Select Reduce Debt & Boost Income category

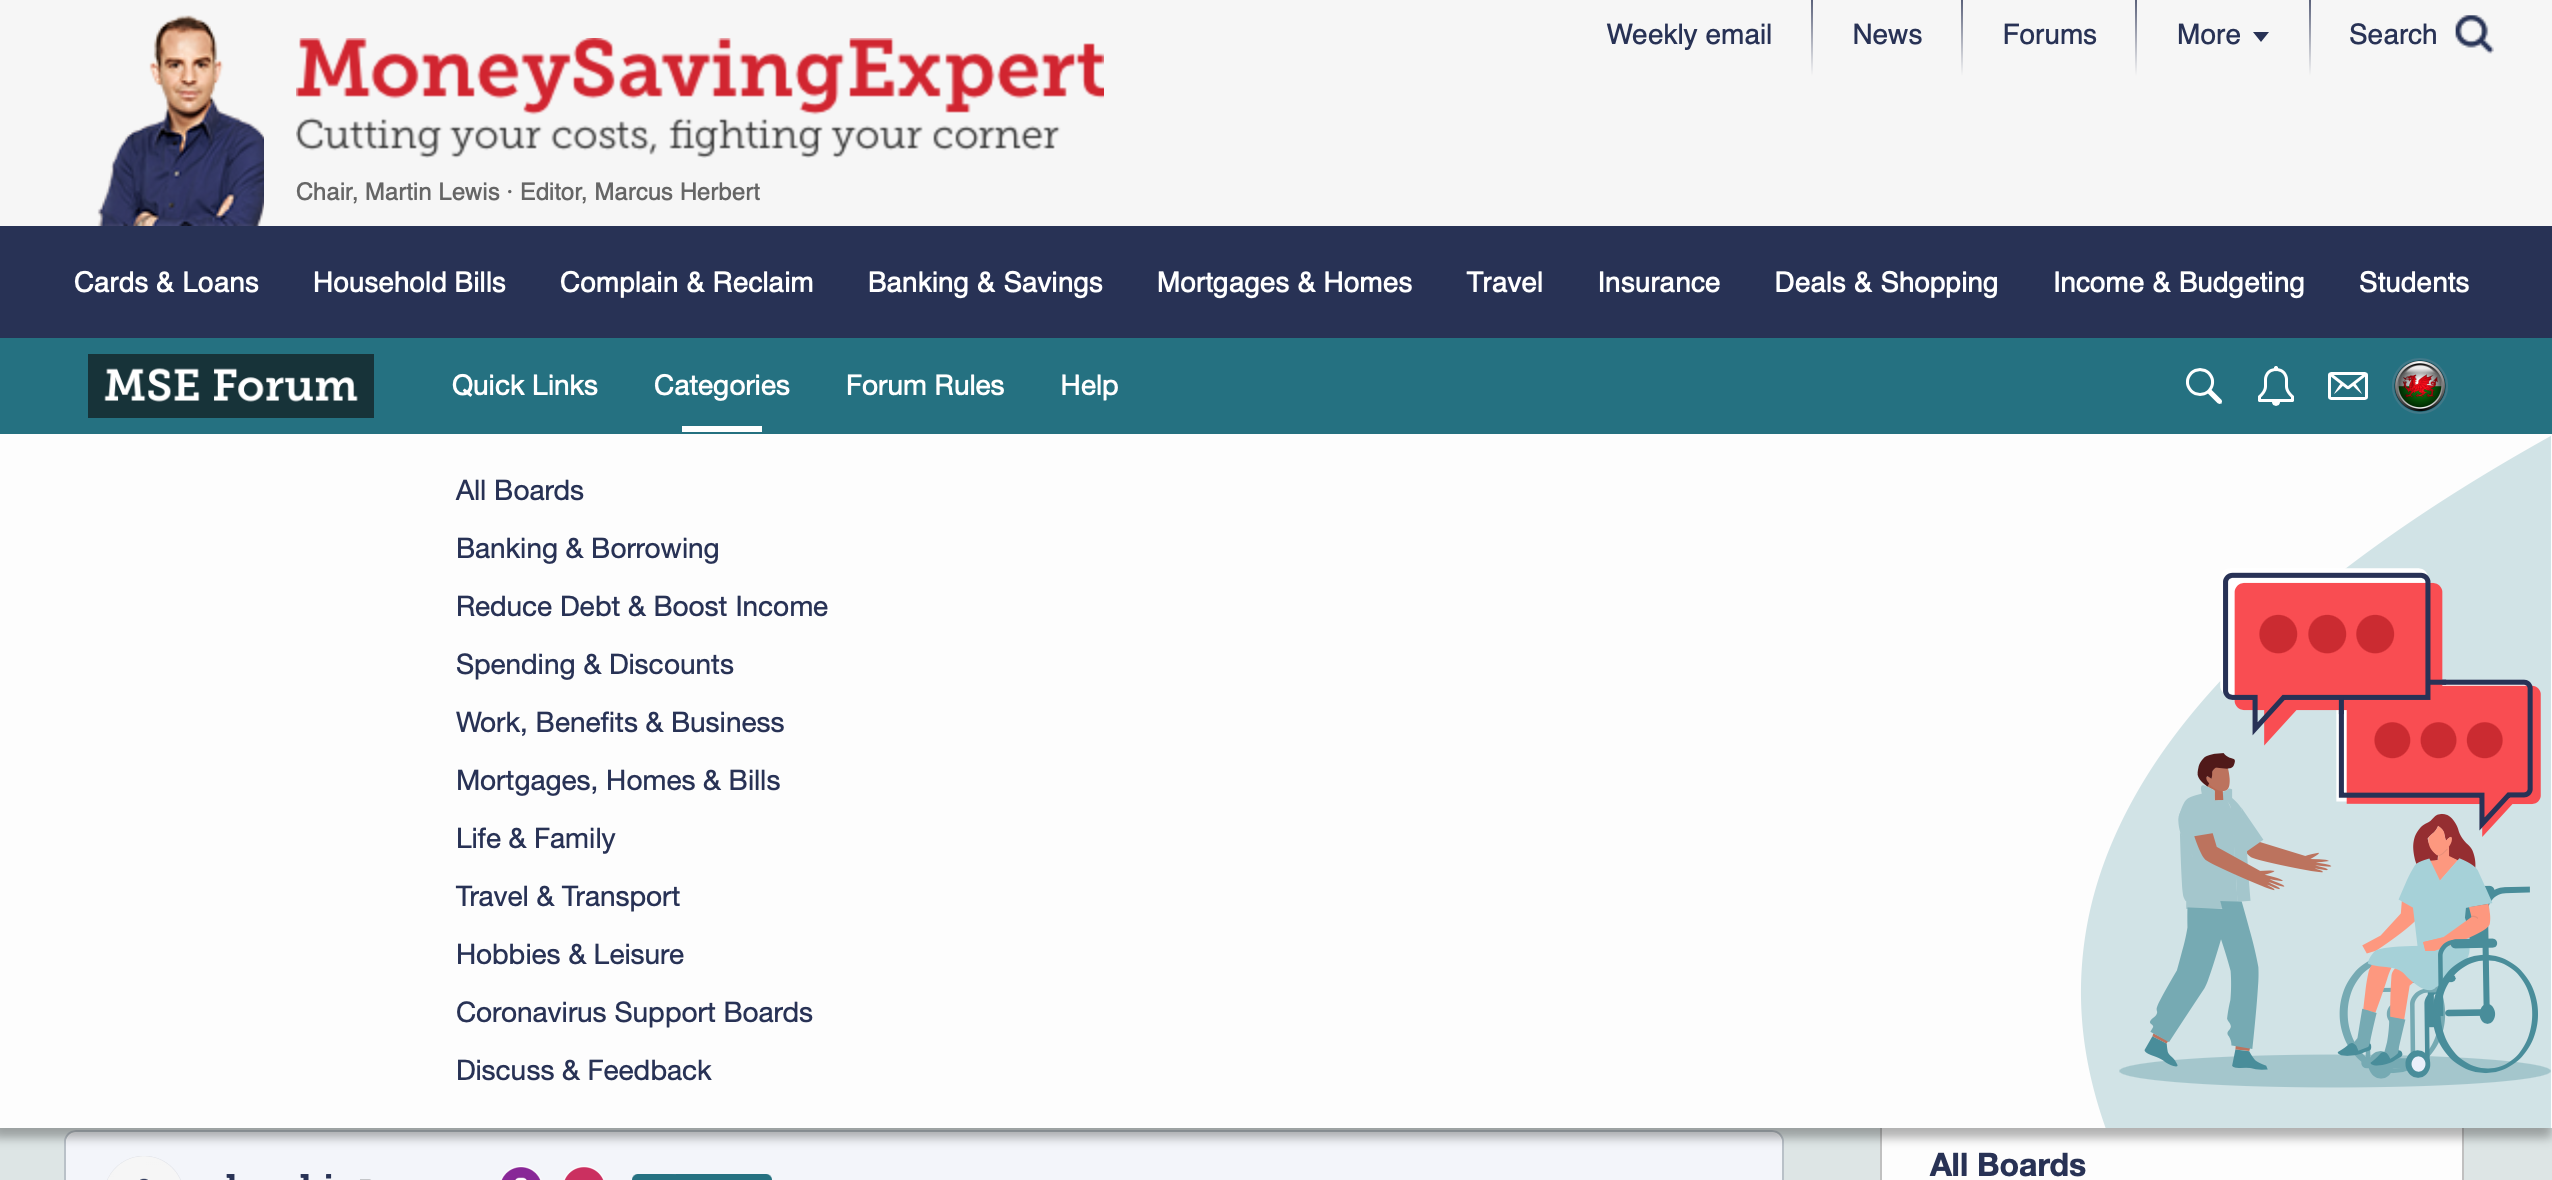tap(642, 607)
